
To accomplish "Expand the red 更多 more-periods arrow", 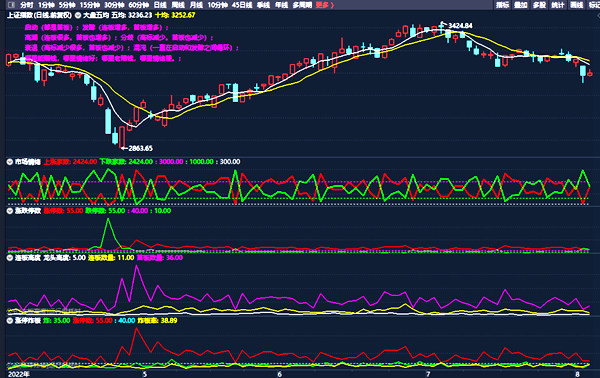I will click(324, 5).
